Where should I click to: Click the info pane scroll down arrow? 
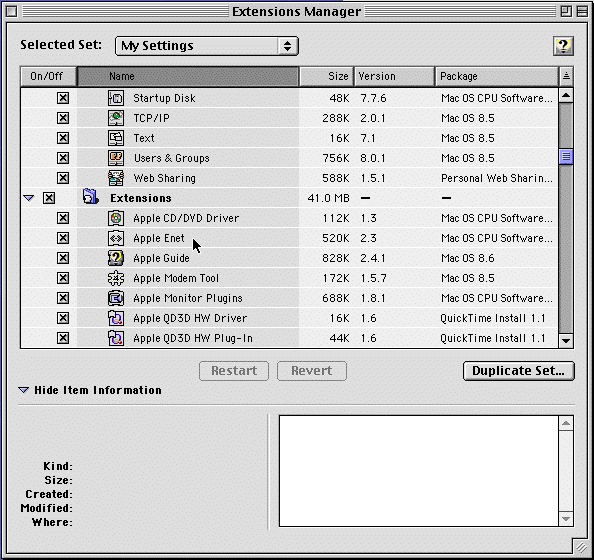[x=566, y=519]
